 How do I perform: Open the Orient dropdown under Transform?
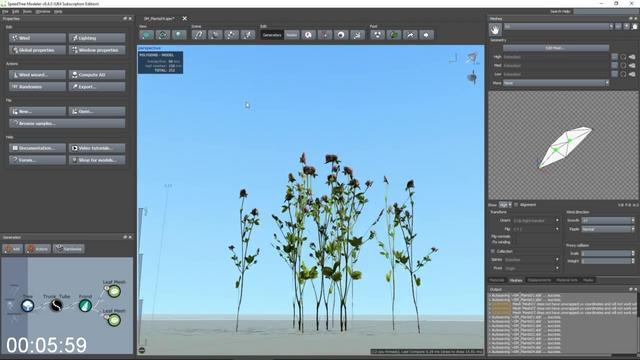click(536, 220)
